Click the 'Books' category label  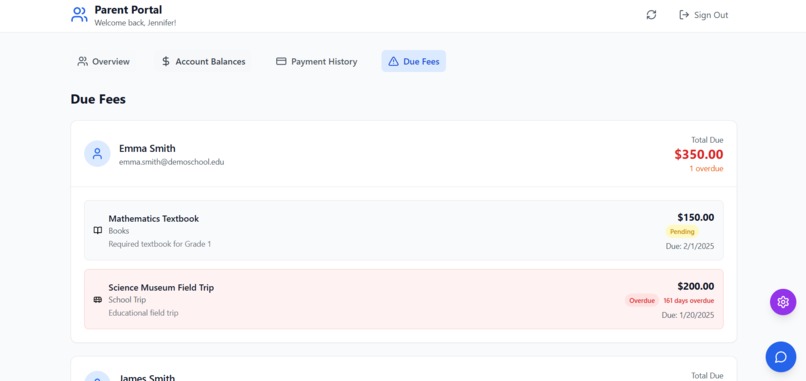[119, 231]
